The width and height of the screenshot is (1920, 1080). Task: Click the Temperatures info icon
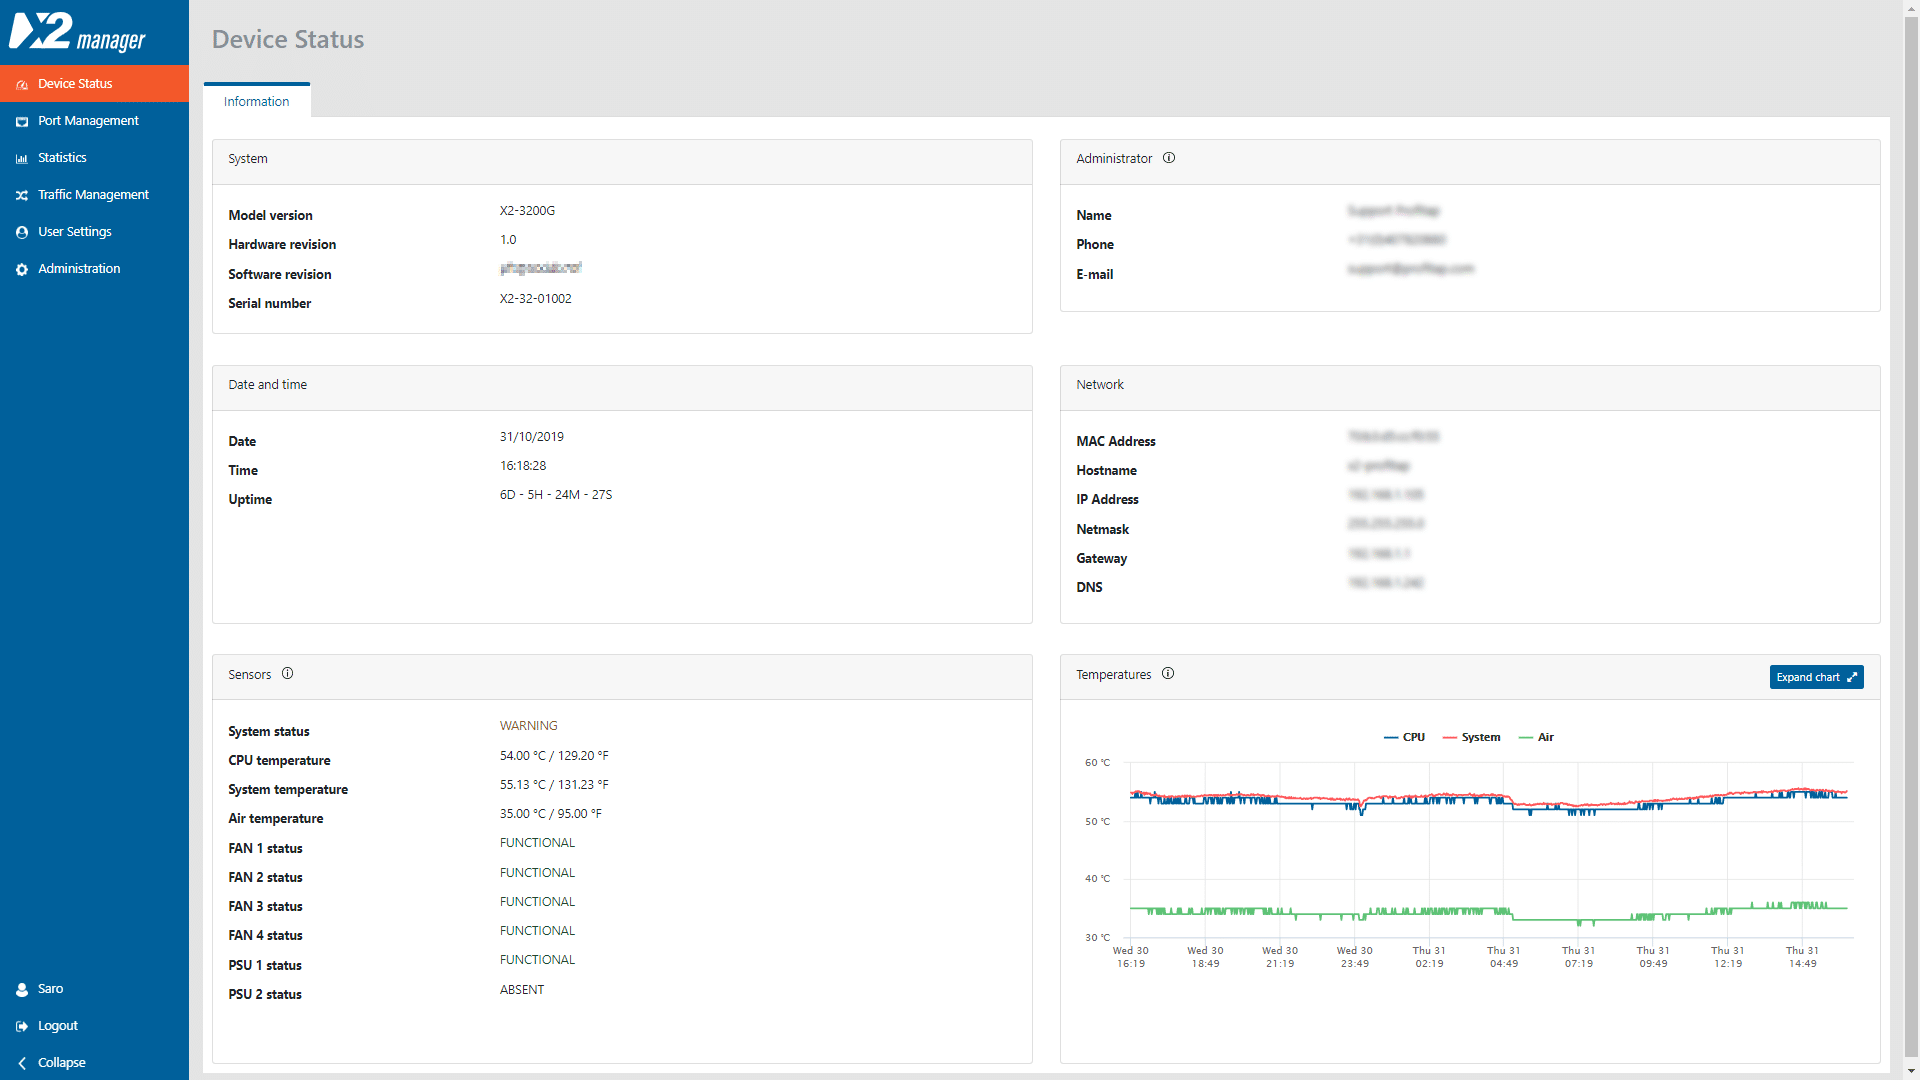coord(1167,673)
